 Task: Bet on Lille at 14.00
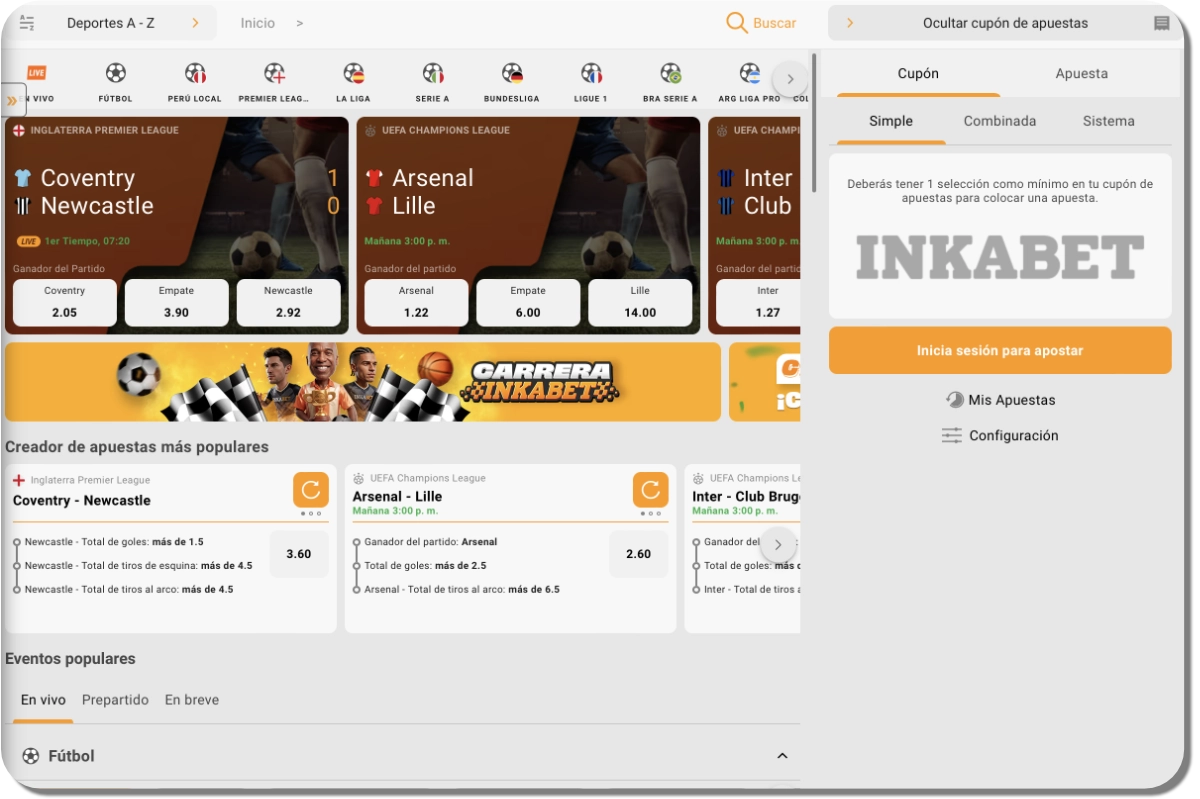640,303
